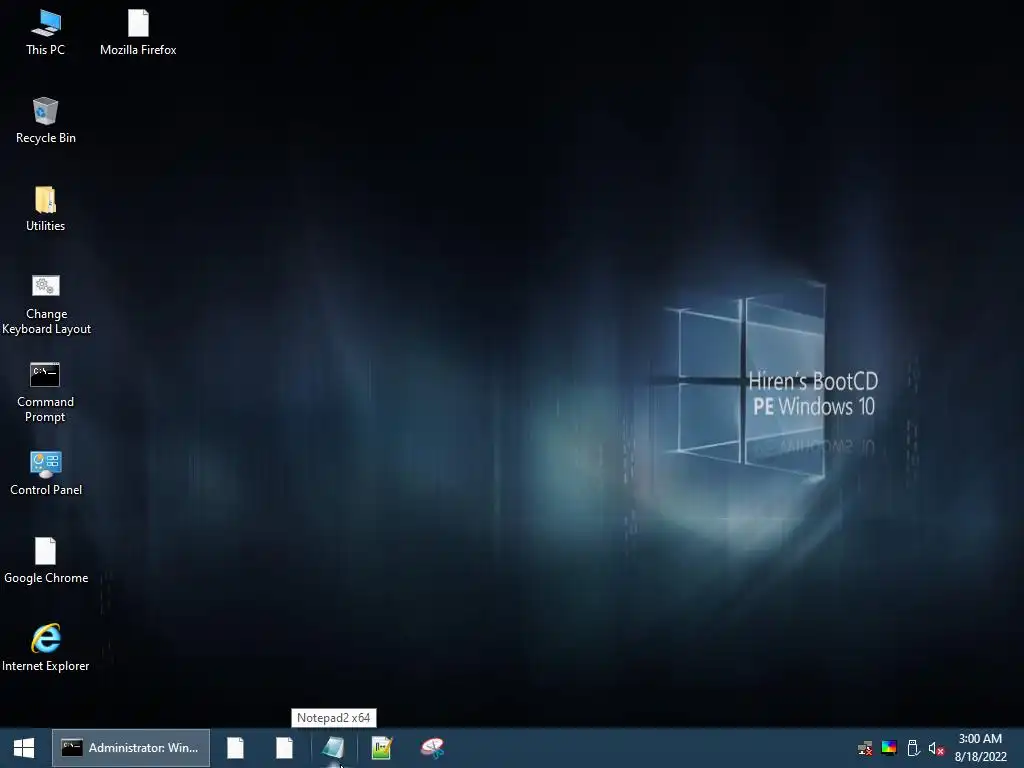Open the red scissors snipping taskbar icon
Screen dimensions: 1024x768
432,748
